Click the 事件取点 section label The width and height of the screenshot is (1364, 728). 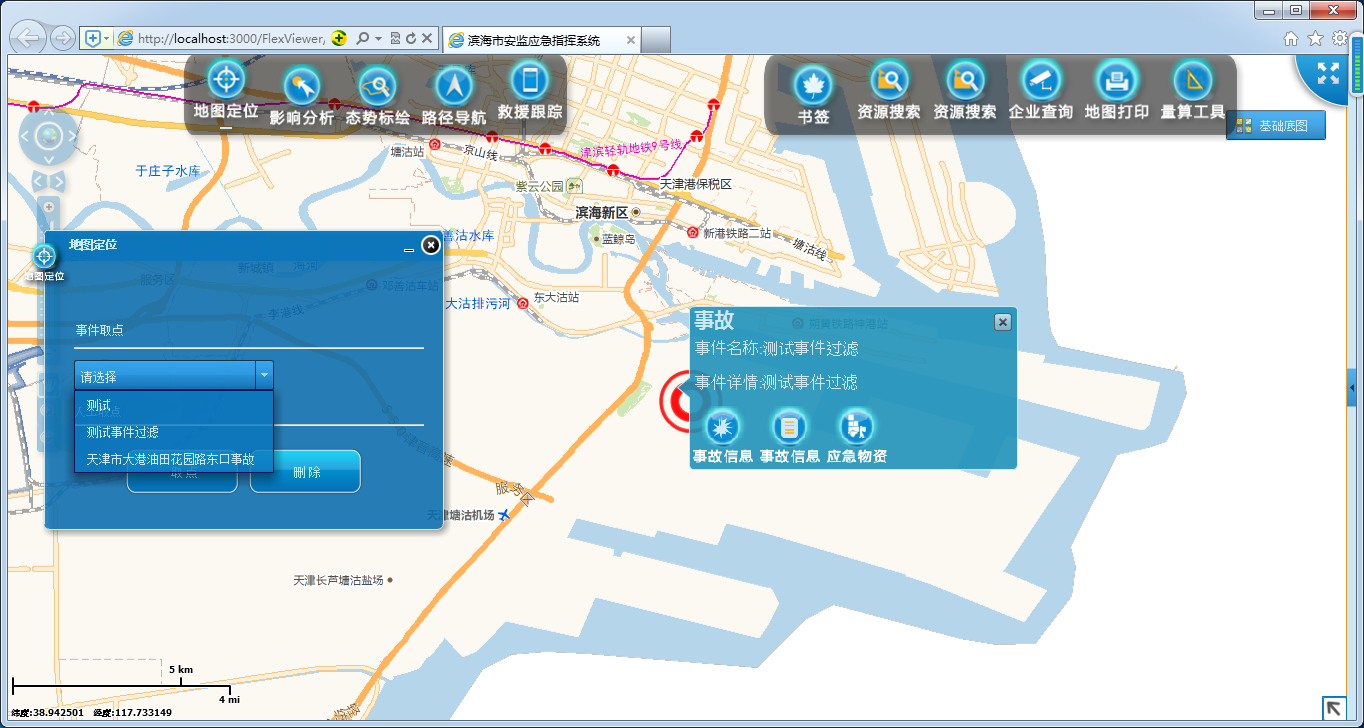(99, 329)
